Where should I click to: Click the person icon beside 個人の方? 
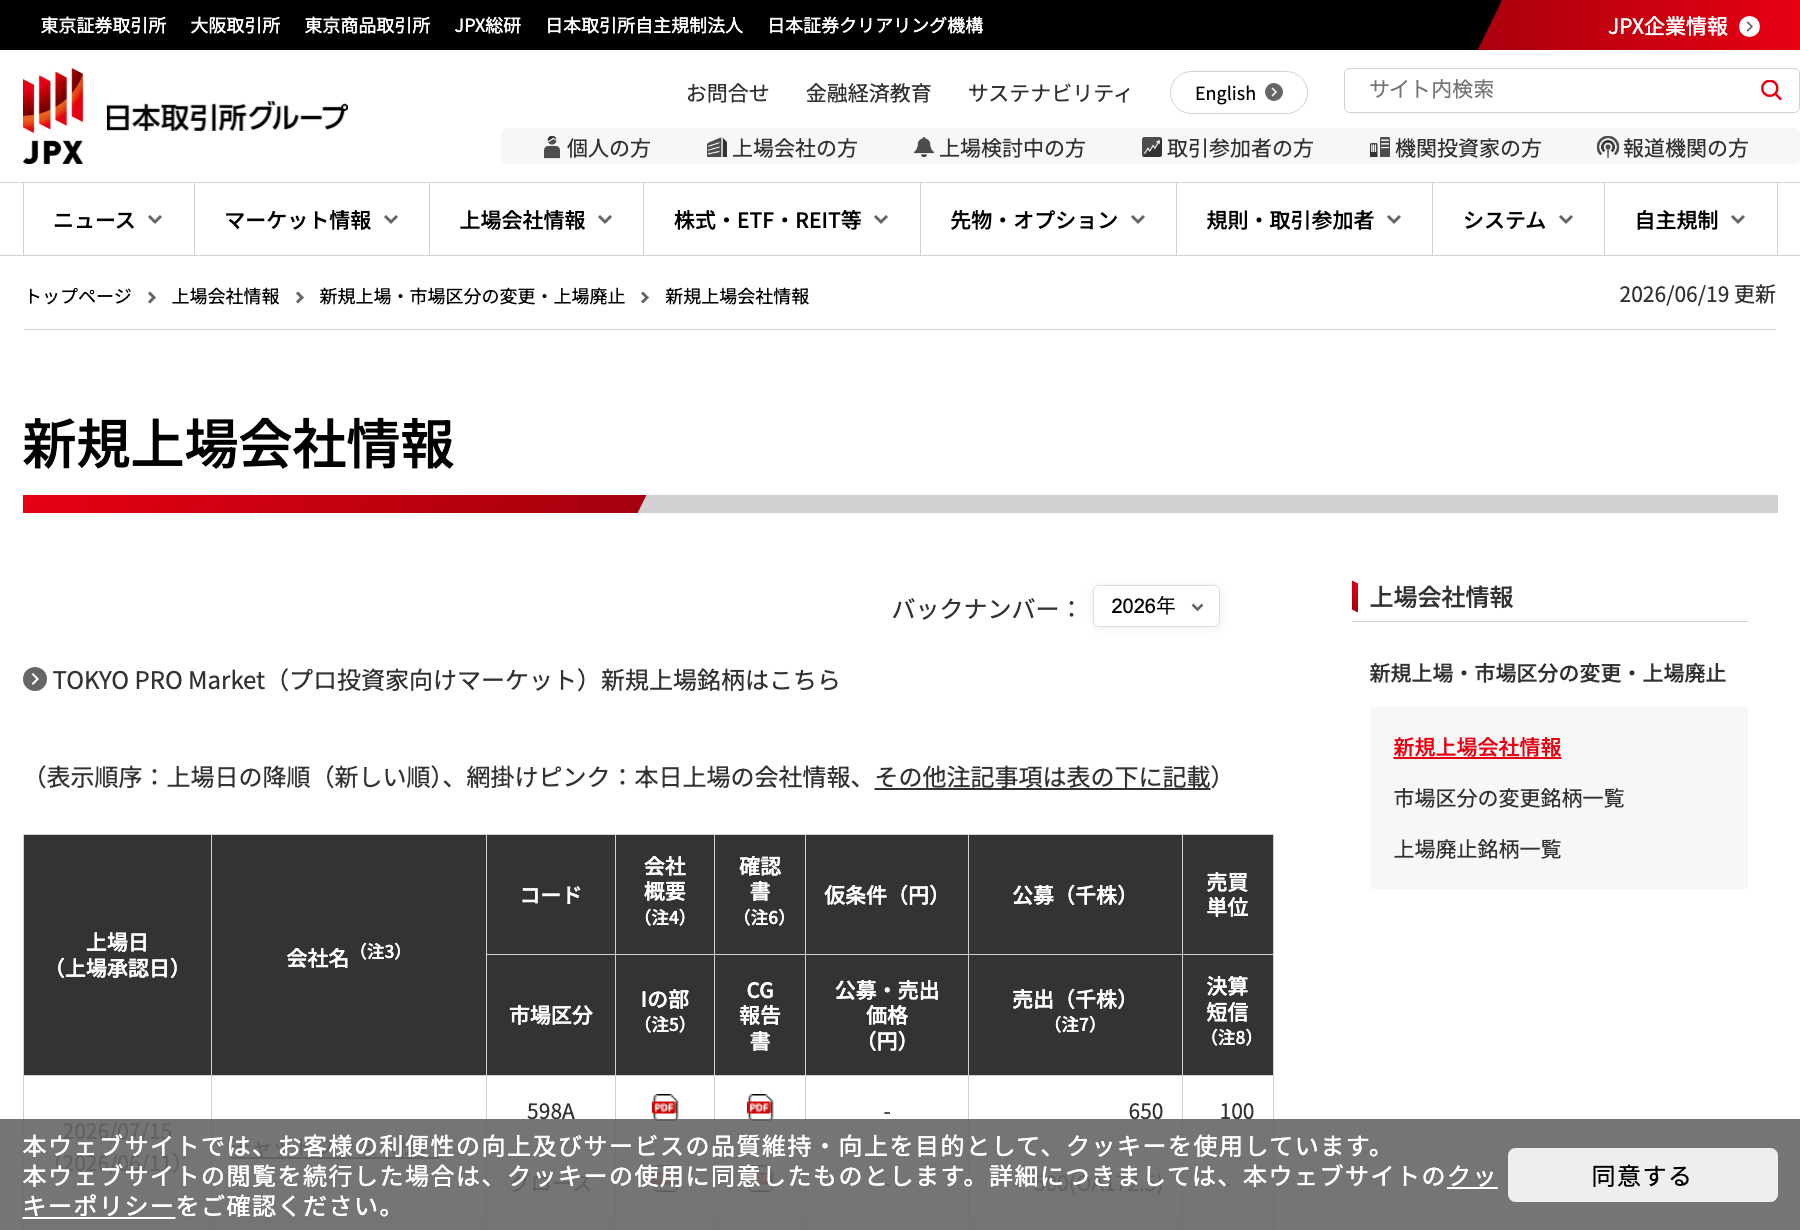(x=551, y=148)
